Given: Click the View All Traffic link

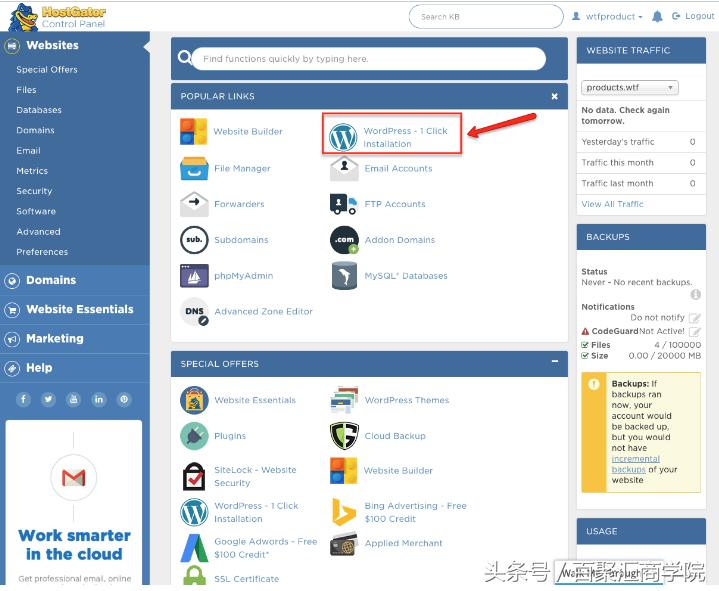Looking at the screenshot, I should click(613, 204).
